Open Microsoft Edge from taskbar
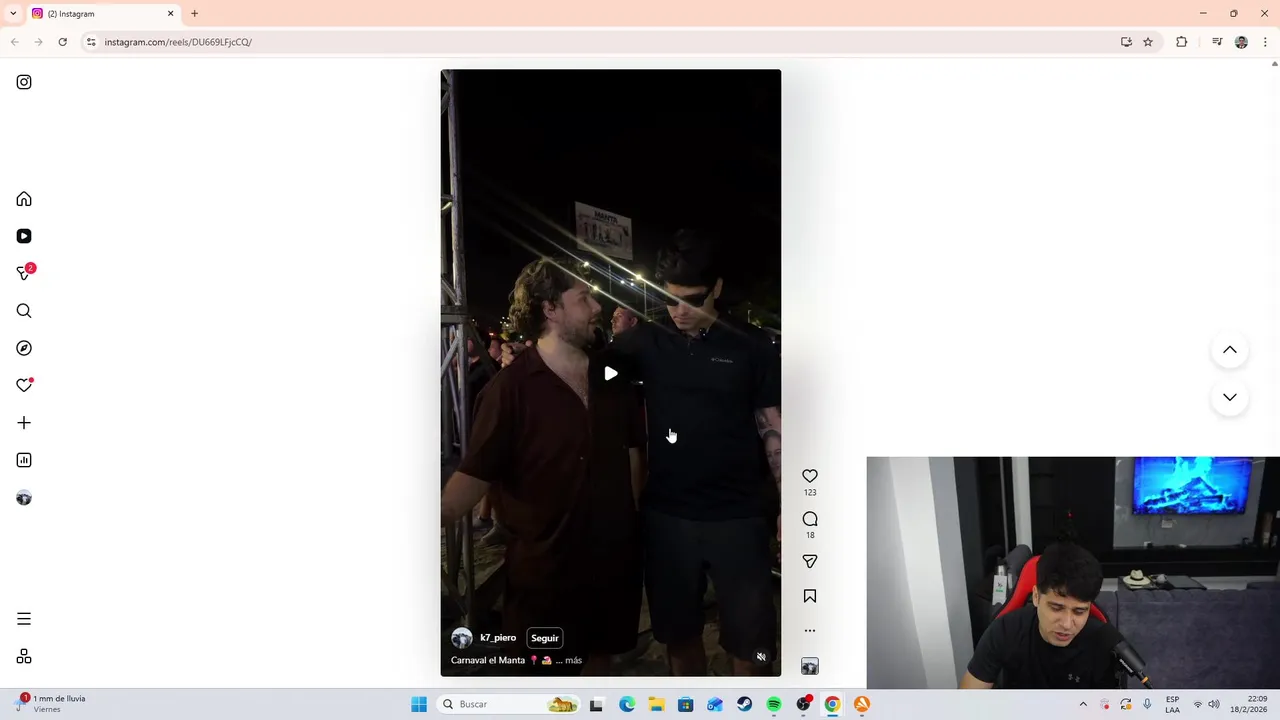This screenshot has height=720, width=1280. coord(626,704)
